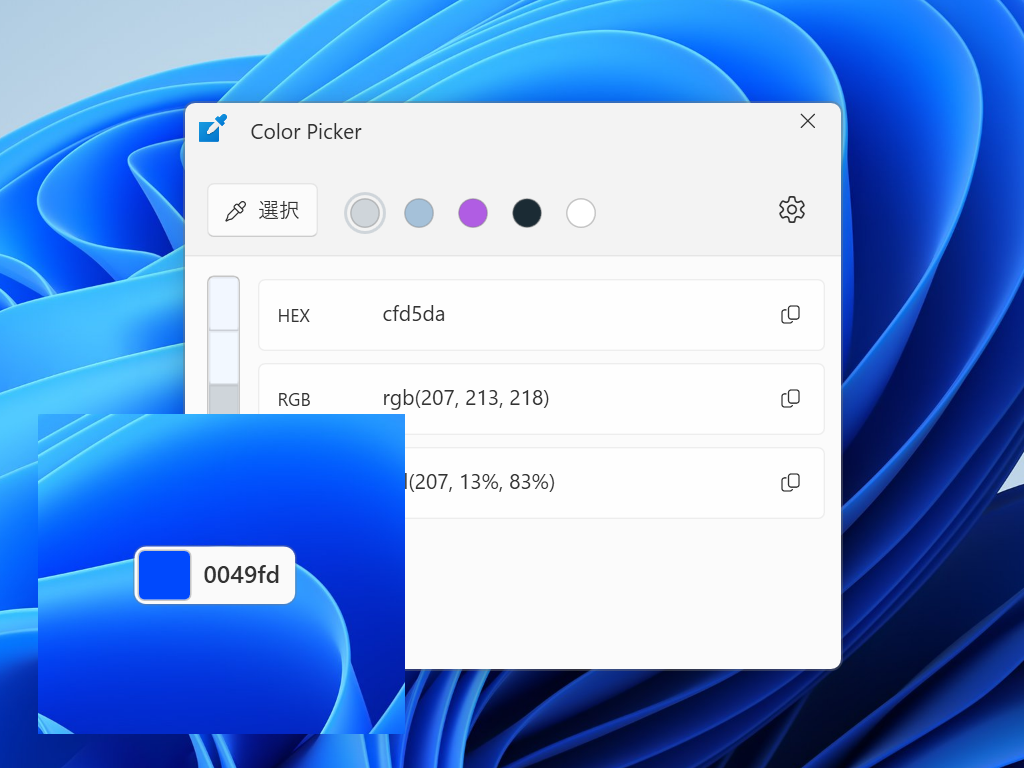Click the 選択 eyedropper pick button

tap(263, 210)
